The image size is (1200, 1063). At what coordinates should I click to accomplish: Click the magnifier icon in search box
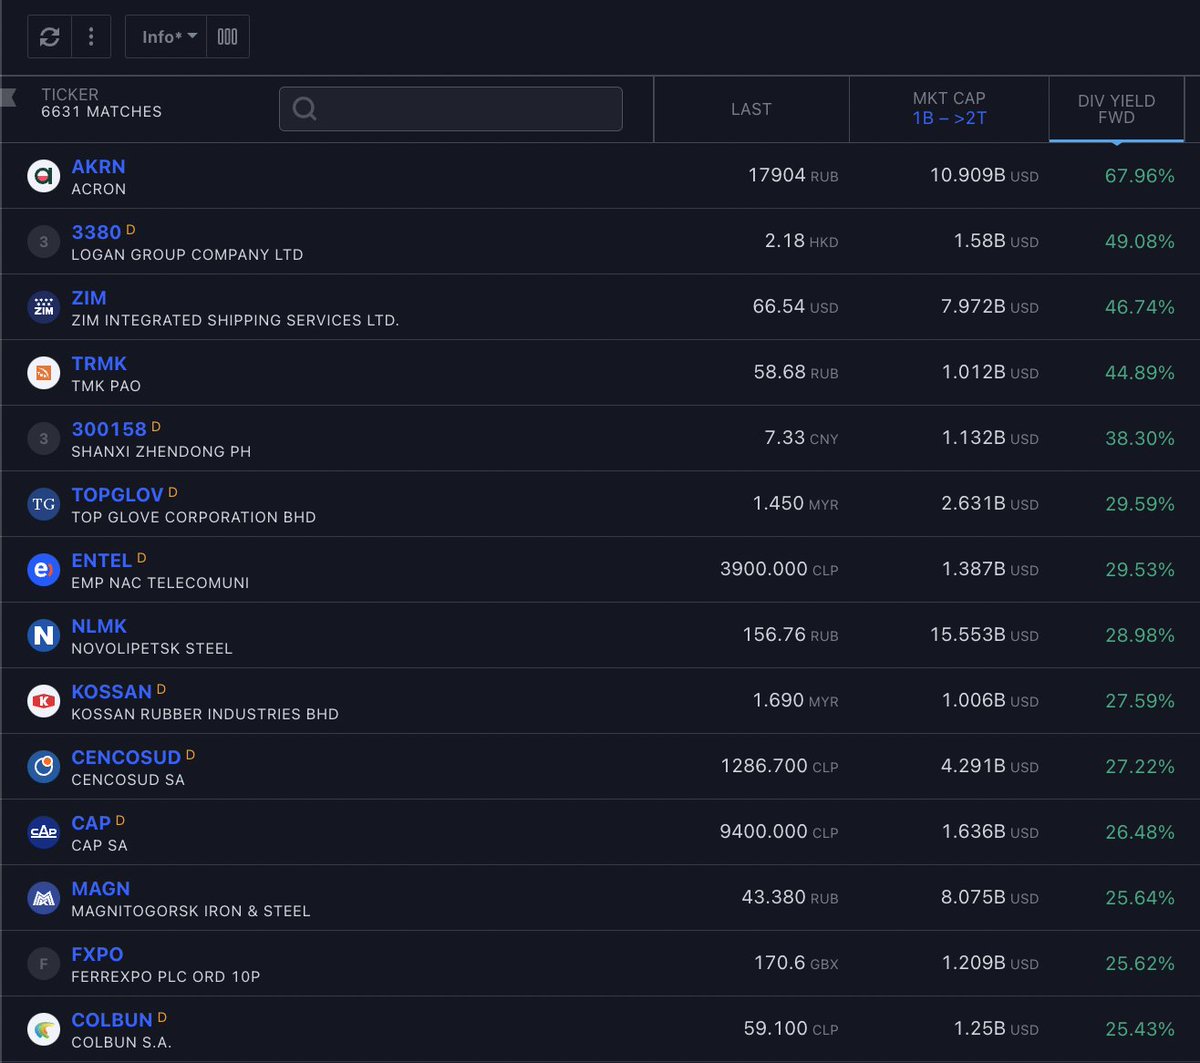click(x=305, y=109)
